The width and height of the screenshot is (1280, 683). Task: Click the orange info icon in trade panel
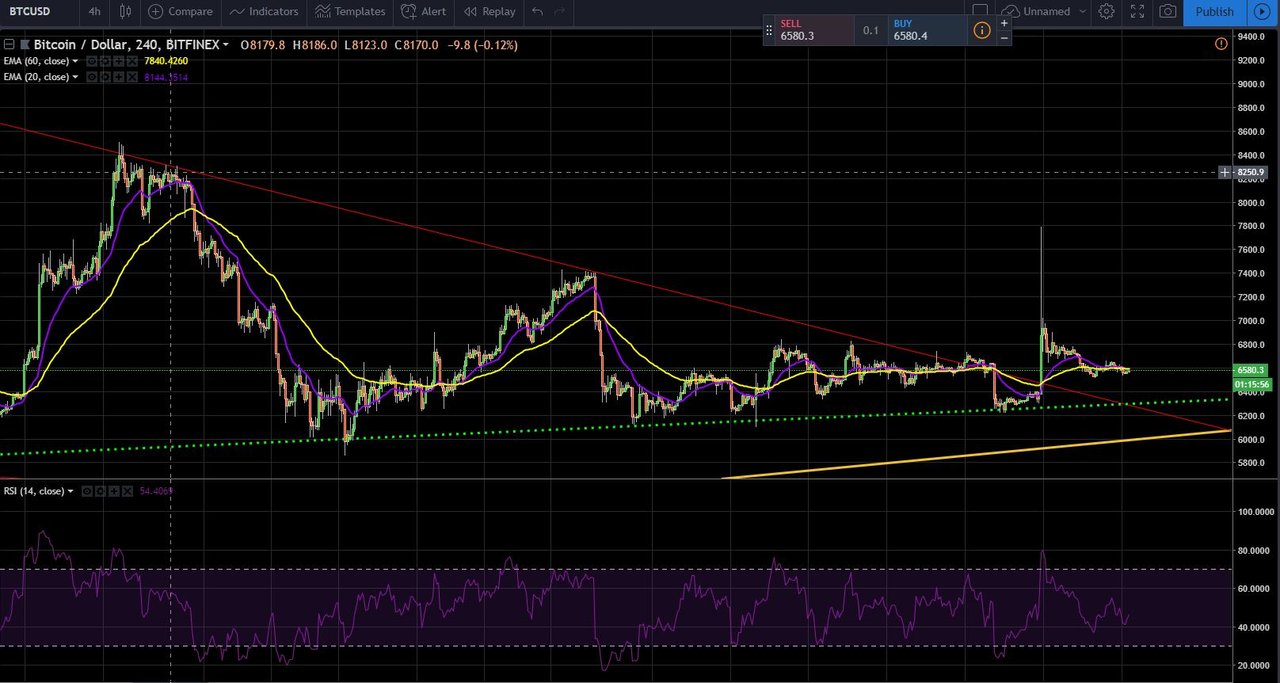coord(982,30)
